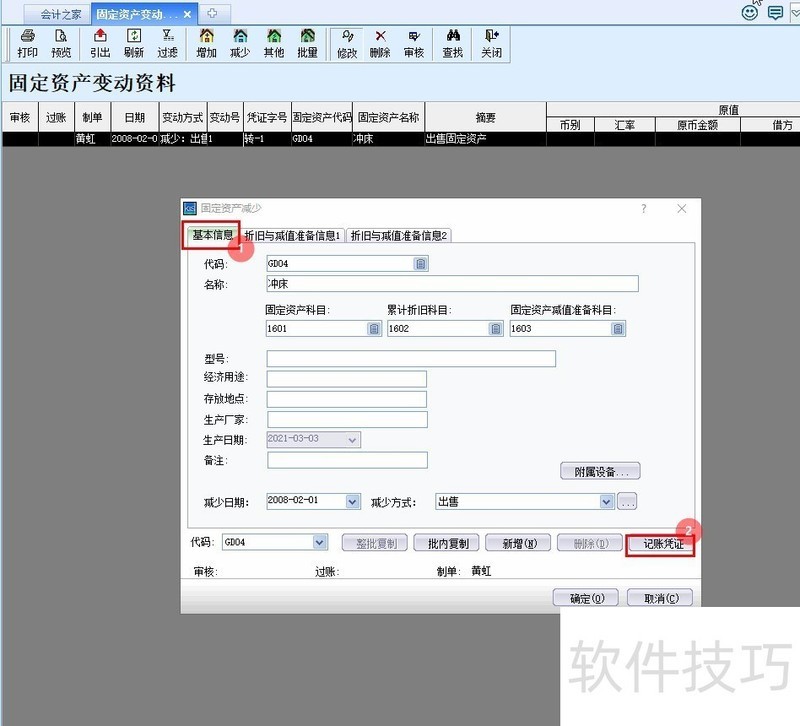Click the 凭证字号 column header

pos(267,117)
